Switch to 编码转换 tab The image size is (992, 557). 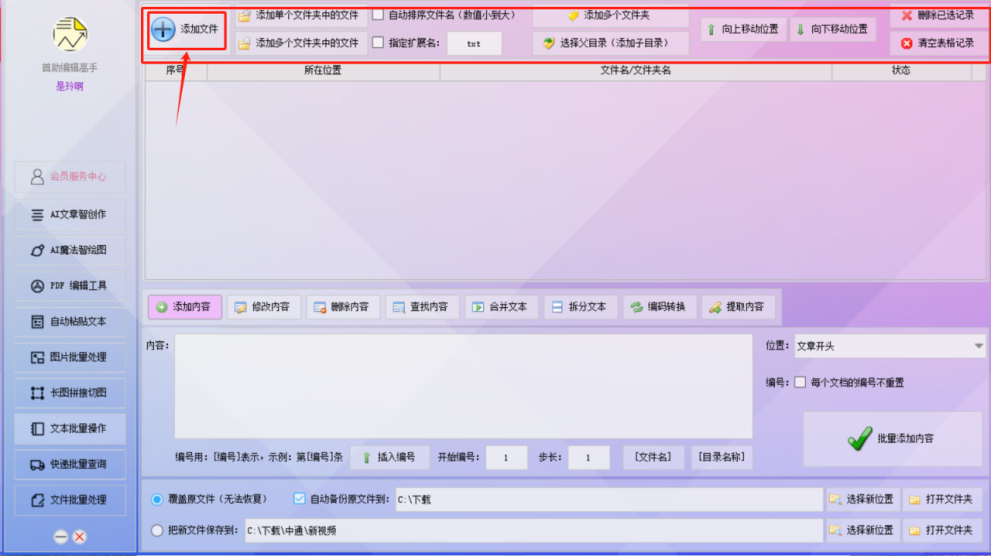coord(659,307)
